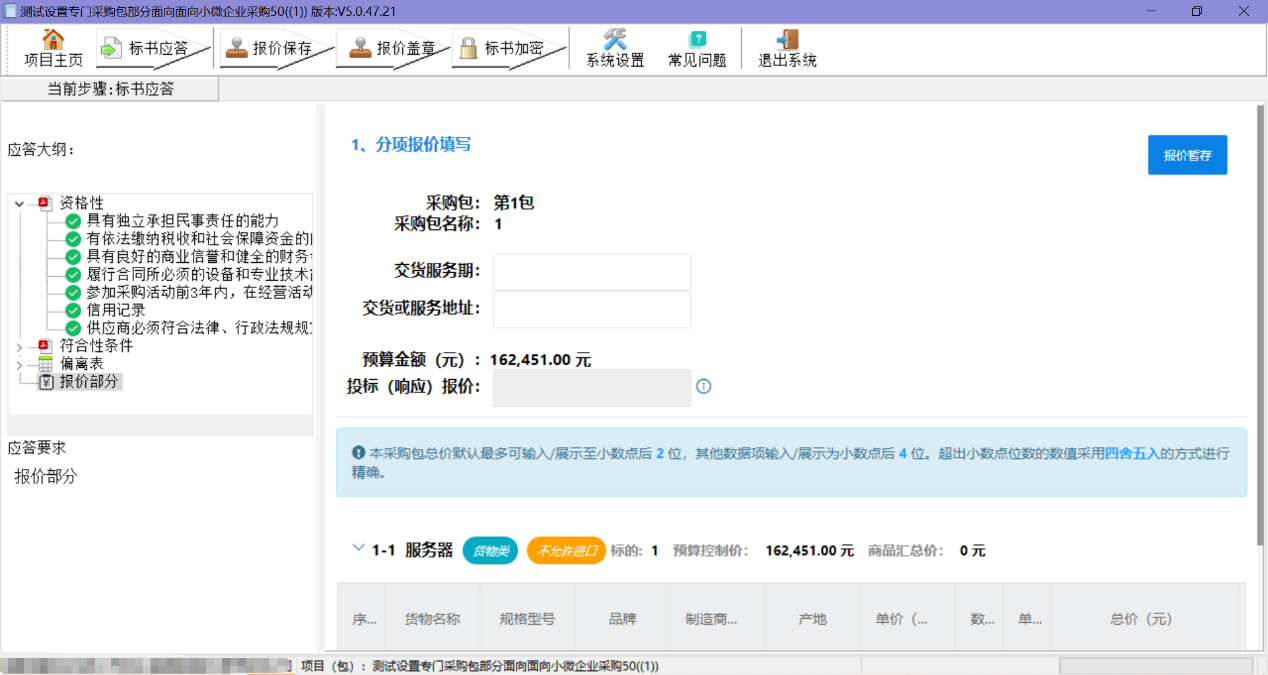
Task: Select the 信用记录 tree item
Action: pos(115,311)
